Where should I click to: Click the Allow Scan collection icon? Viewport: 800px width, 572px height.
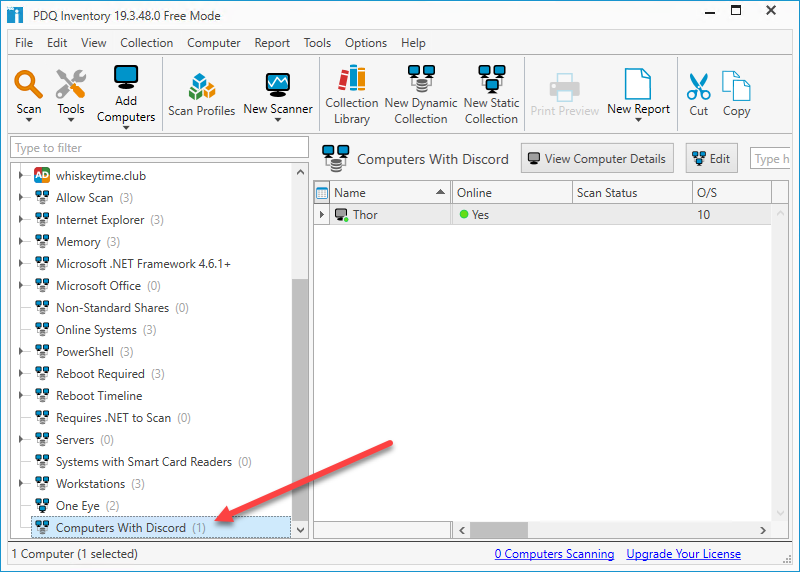(x=42, y=197)
